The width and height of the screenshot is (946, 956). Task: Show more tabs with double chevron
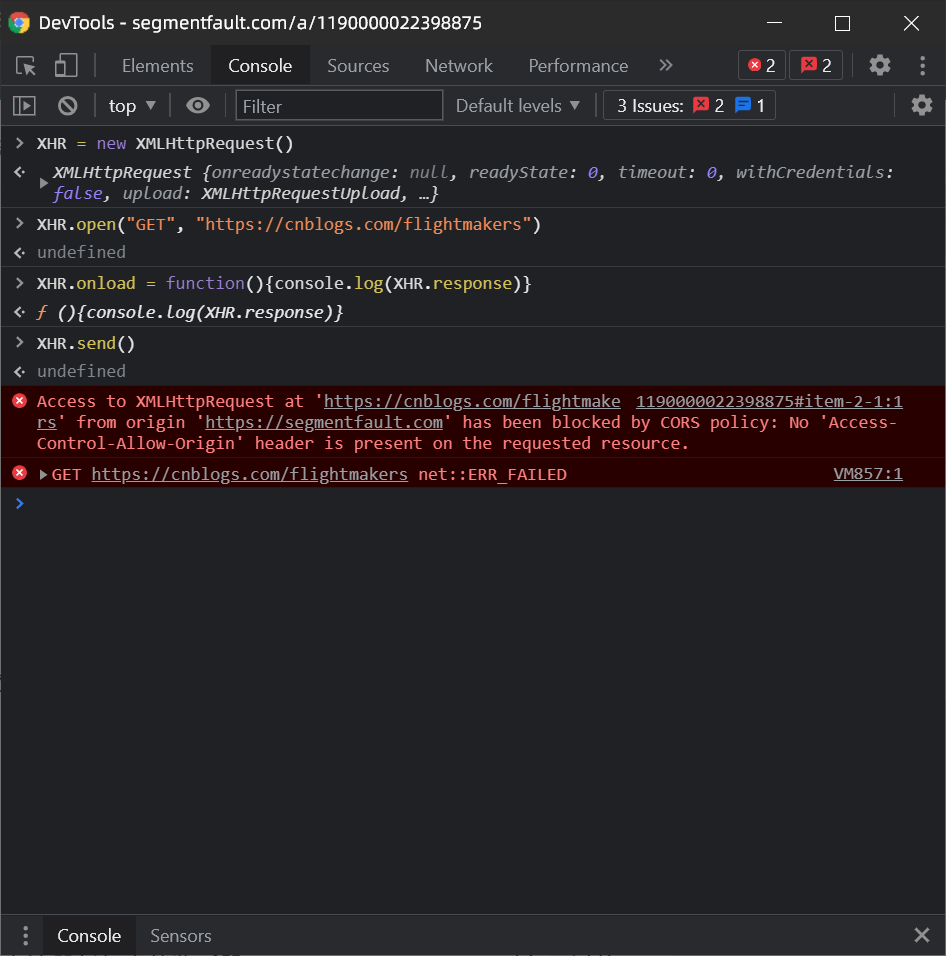pyautogui.click(x=666, y=65)
